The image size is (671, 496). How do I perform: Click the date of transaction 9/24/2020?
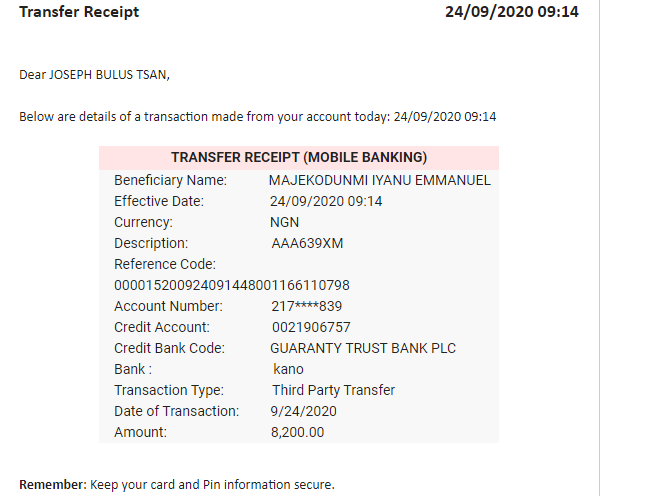pyautogui.click(x=303, y=411)
